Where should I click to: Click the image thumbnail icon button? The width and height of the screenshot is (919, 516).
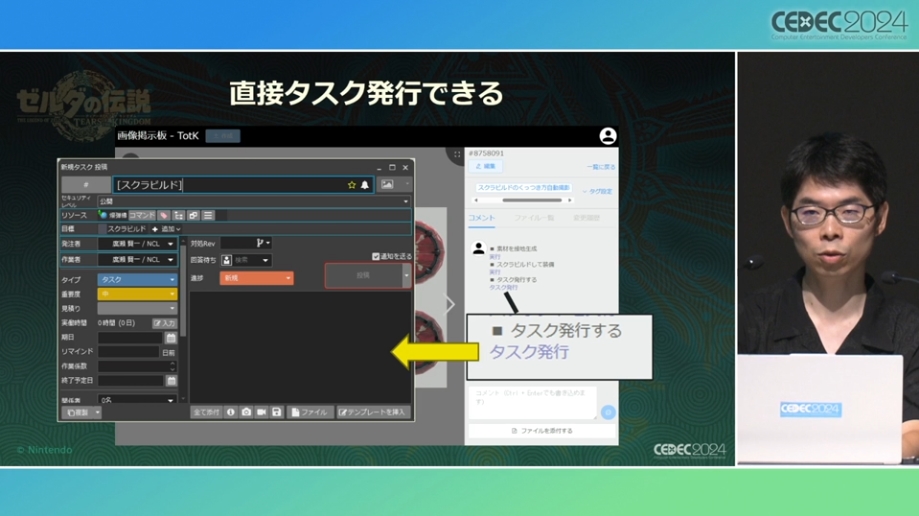pos(387,184)
